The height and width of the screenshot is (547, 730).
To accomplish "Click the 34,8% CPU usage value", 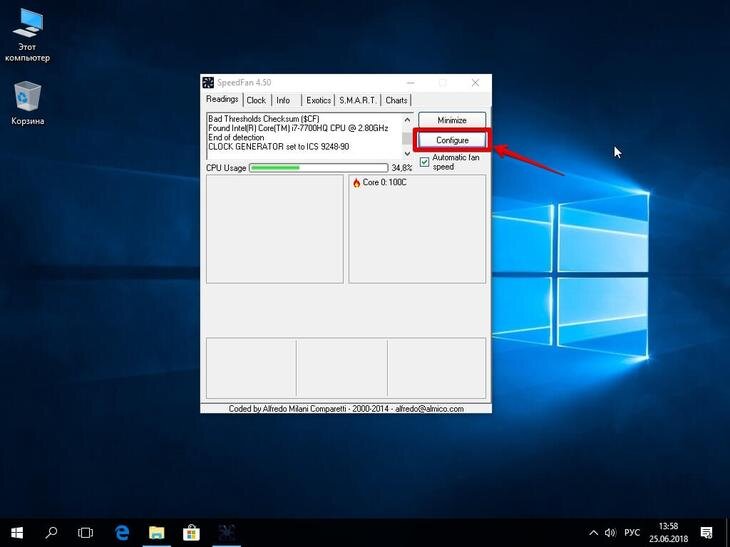I will (401, 168).
